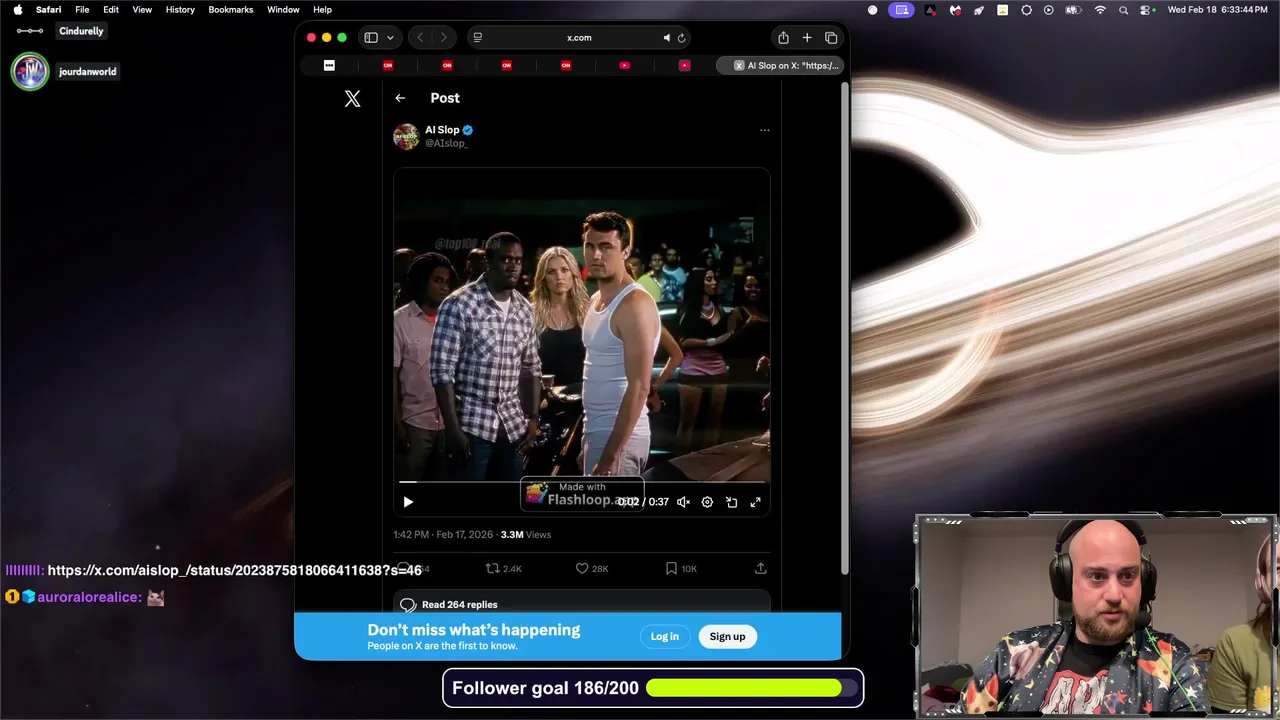Screen dimensions: 1280x720
Task: Click the @AIslop_ handle
Action: (446, 143)
